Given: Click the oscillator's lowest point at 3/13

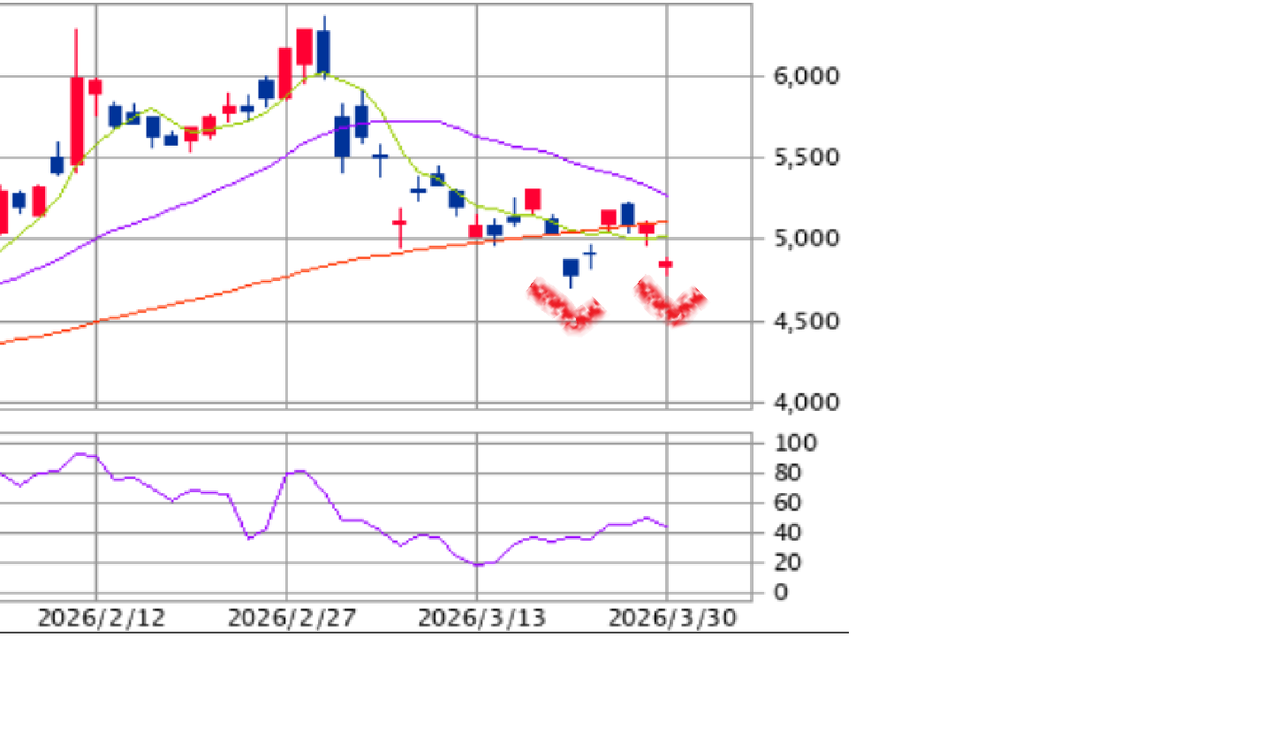Looking at the screenshot, I should pos(478,565).
